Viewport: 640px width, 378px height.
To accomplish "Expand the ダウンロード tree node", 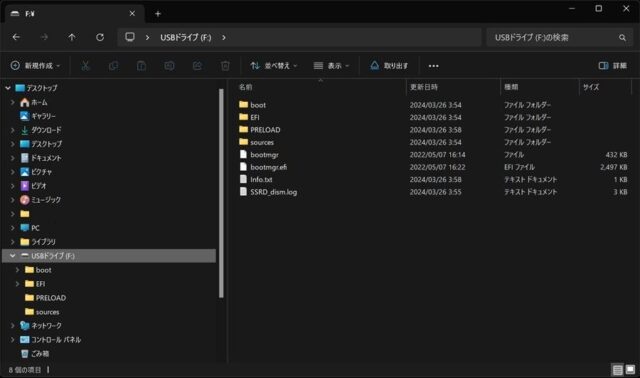I will pyautogui.click(x=13, y=130).
